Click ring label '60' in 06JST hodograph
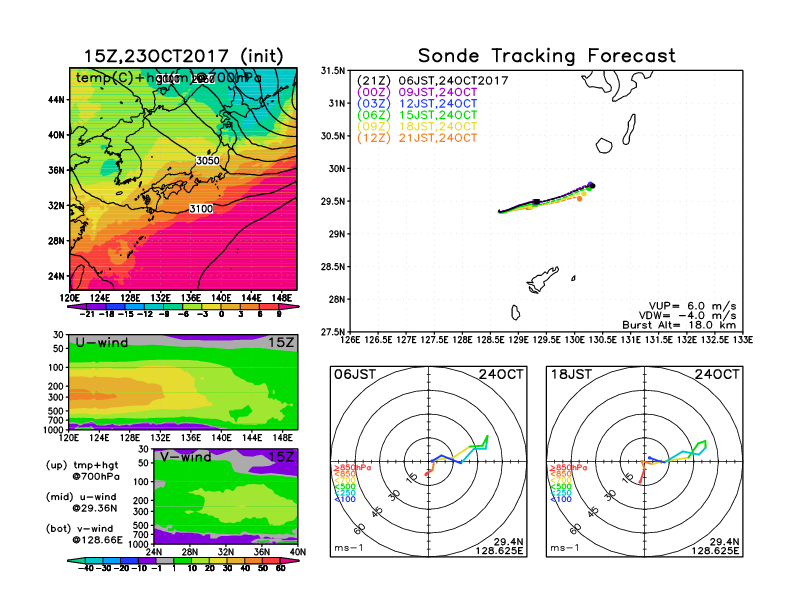Image resolution: width=792 pixels, height=612 pixels. pos(360,529)
